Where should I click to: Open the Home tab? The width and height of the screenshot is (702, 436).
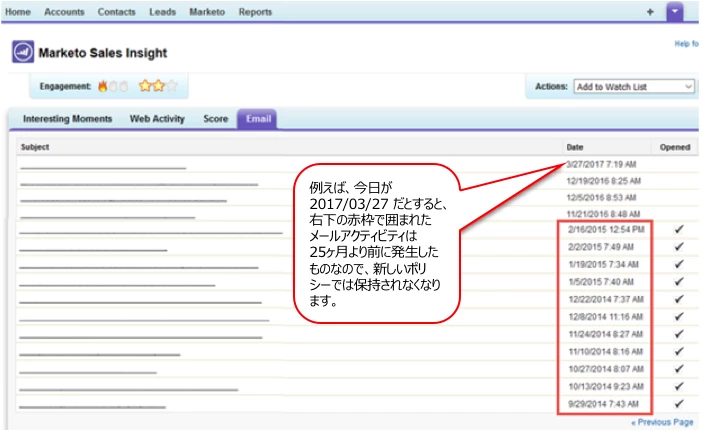pos(18,12)
